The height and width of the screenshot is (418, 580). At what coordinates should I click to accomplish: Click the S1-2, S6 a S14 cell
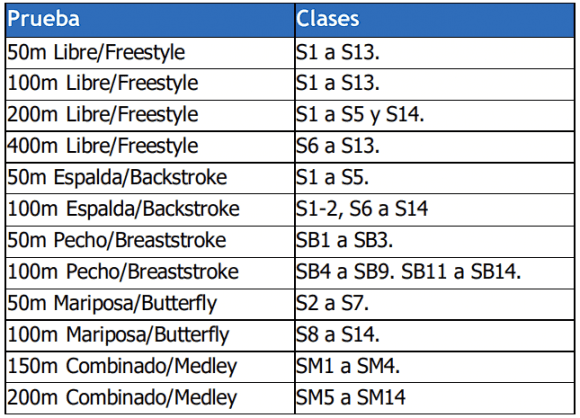click(x=435, y=210)
